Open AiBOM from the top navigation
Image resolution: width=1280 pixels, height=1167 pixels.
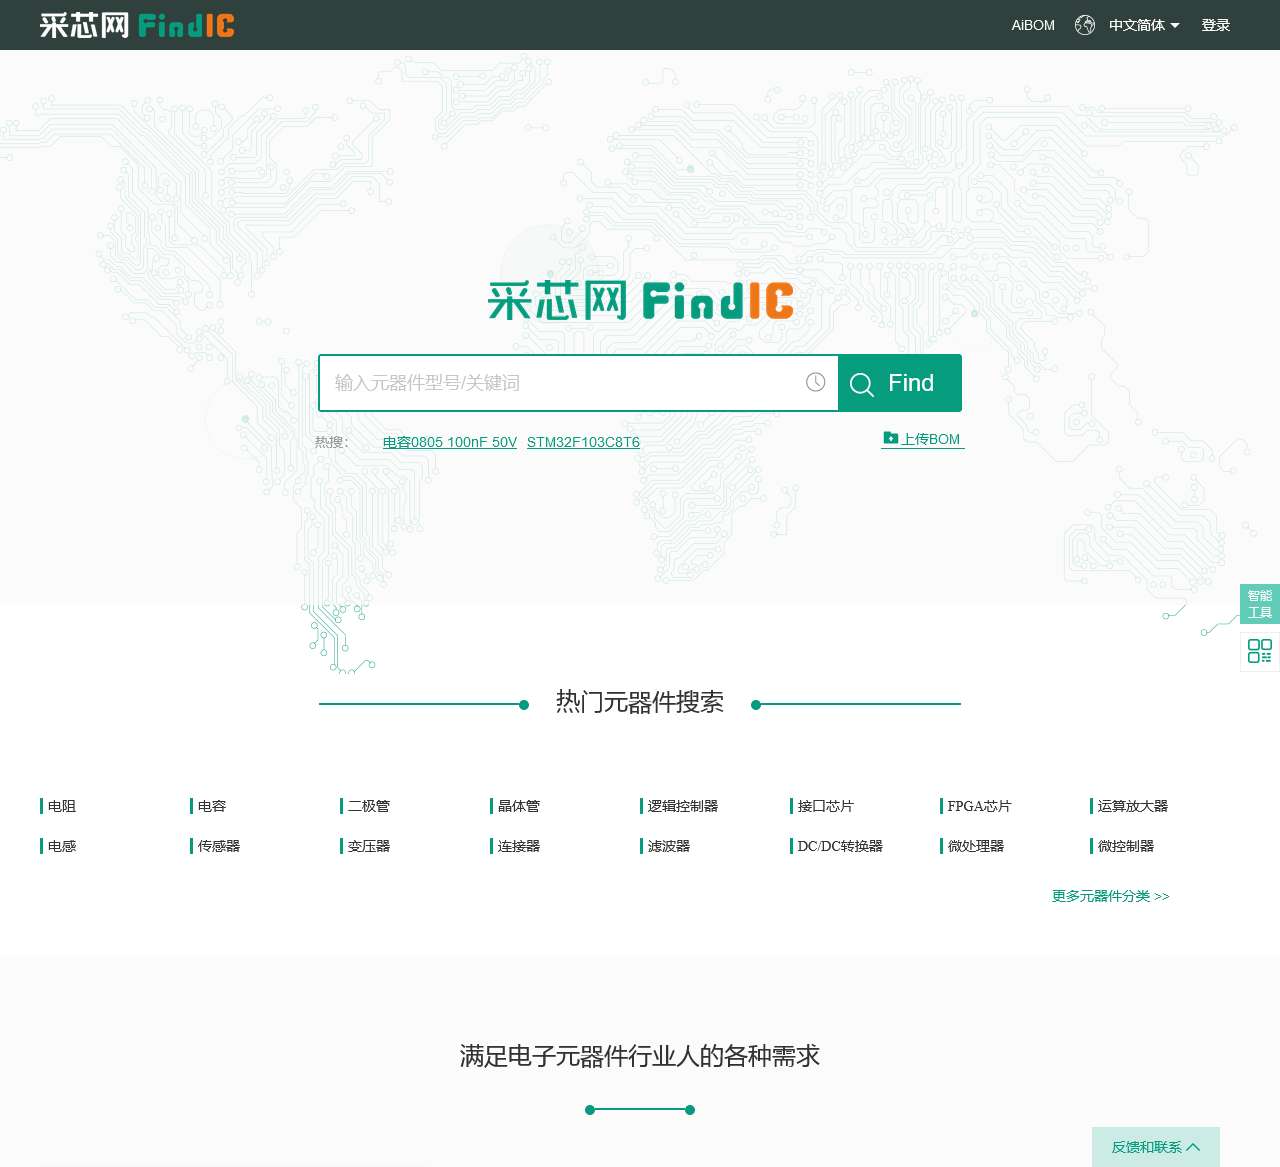1032,25
